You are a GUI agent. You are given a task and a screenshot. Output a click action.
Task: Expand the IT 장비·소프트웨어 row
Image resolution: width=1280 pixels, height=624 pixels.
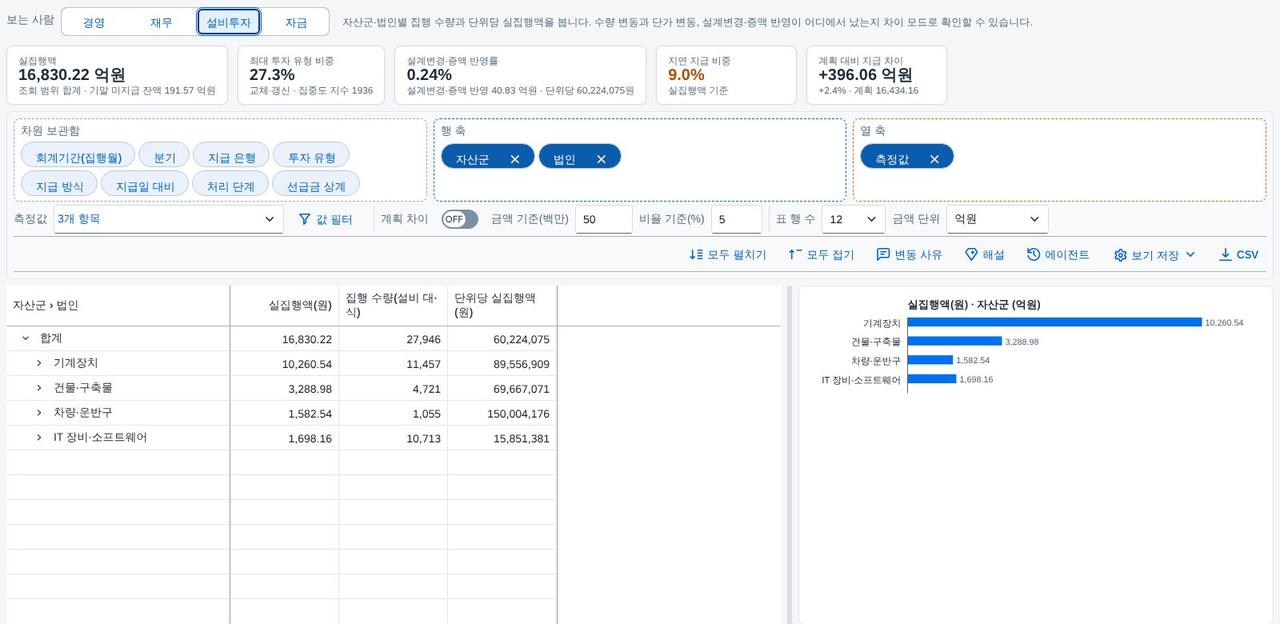(x=39, y=438)
